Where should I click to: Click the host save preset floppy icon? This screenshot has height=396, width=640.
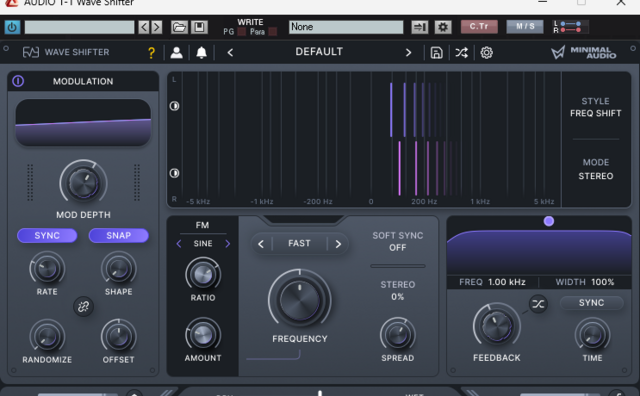200,27
